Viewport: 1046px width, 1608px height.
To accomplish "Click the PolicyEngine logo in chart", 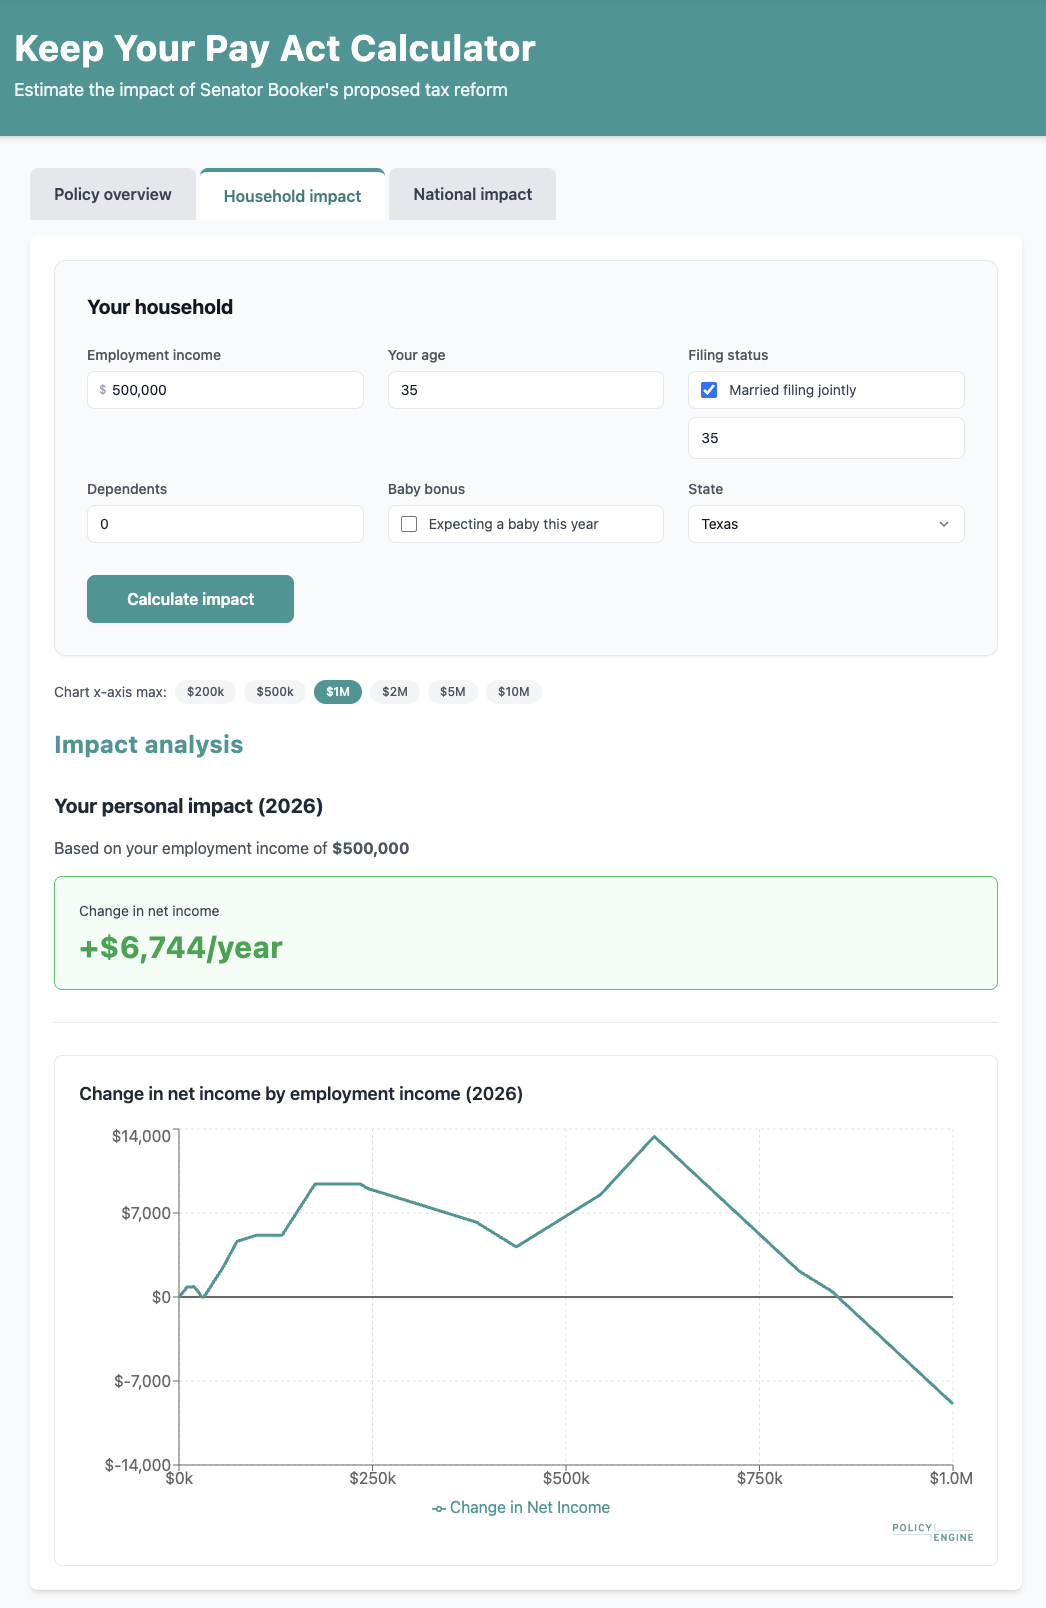I will click(x=932, y=1532).
